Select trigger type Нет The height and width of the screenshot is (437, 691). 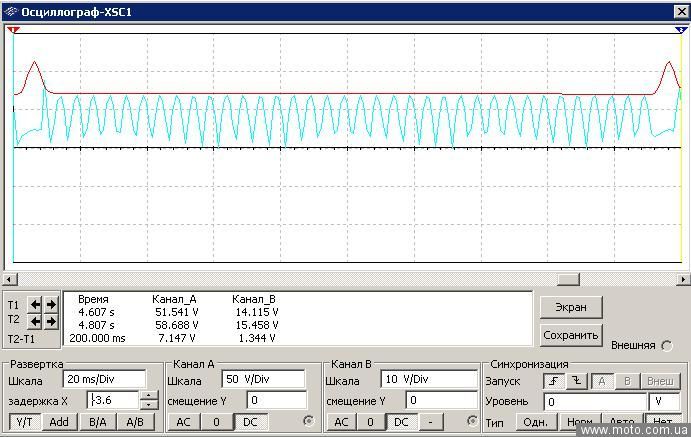663,422
